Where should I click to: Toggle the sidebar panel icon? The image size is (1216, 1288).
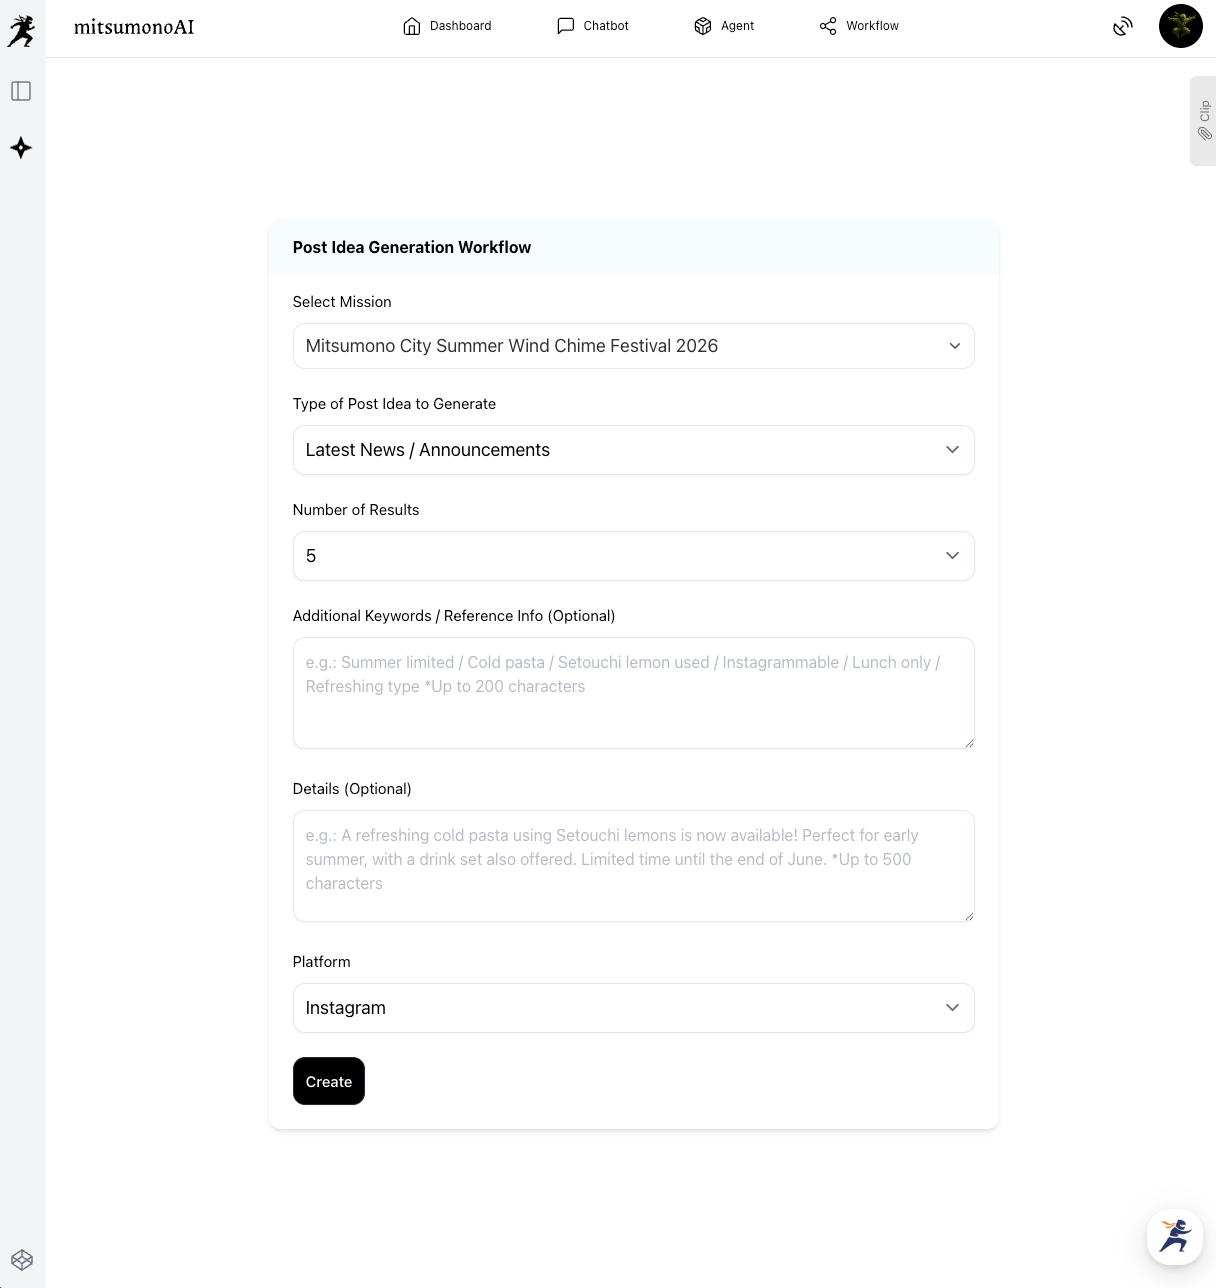click(21, 91)
